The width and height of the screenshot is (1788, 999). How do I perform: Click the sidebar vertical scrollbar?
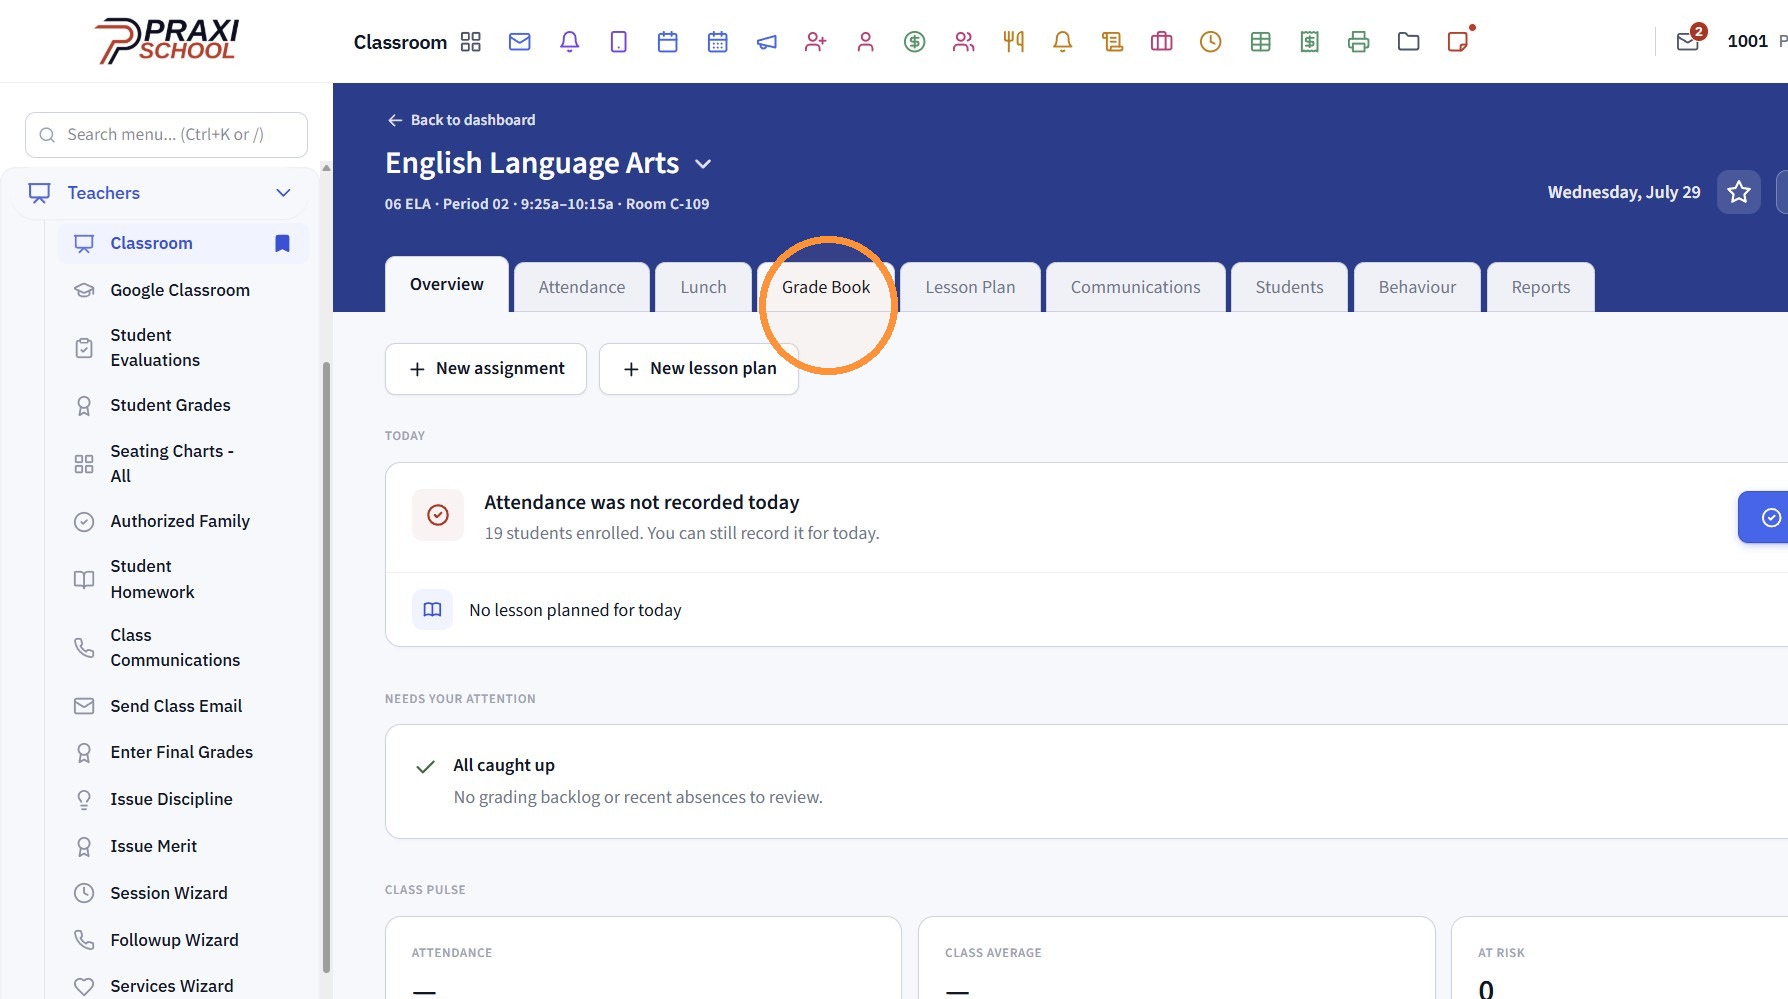326,667
